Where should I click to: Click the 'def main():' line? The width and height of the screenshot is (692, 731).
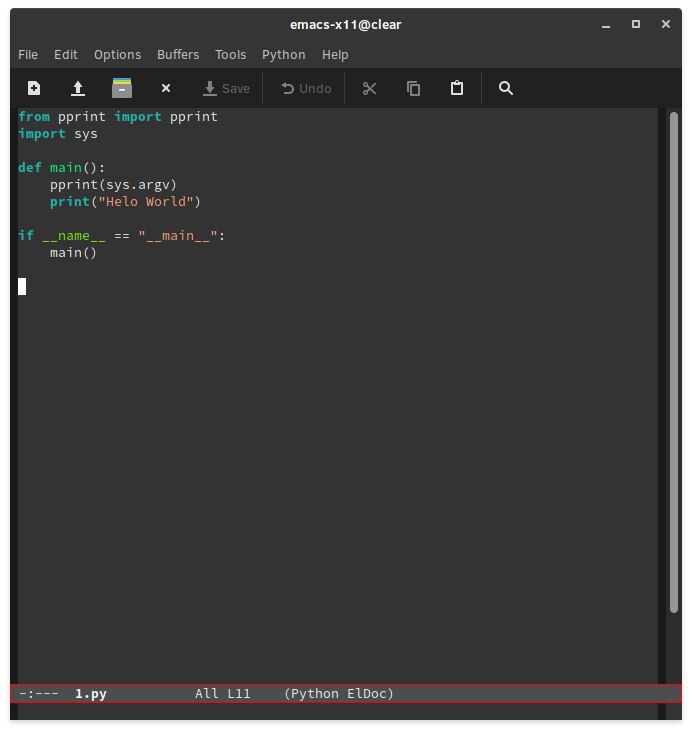tap(62, 168)
